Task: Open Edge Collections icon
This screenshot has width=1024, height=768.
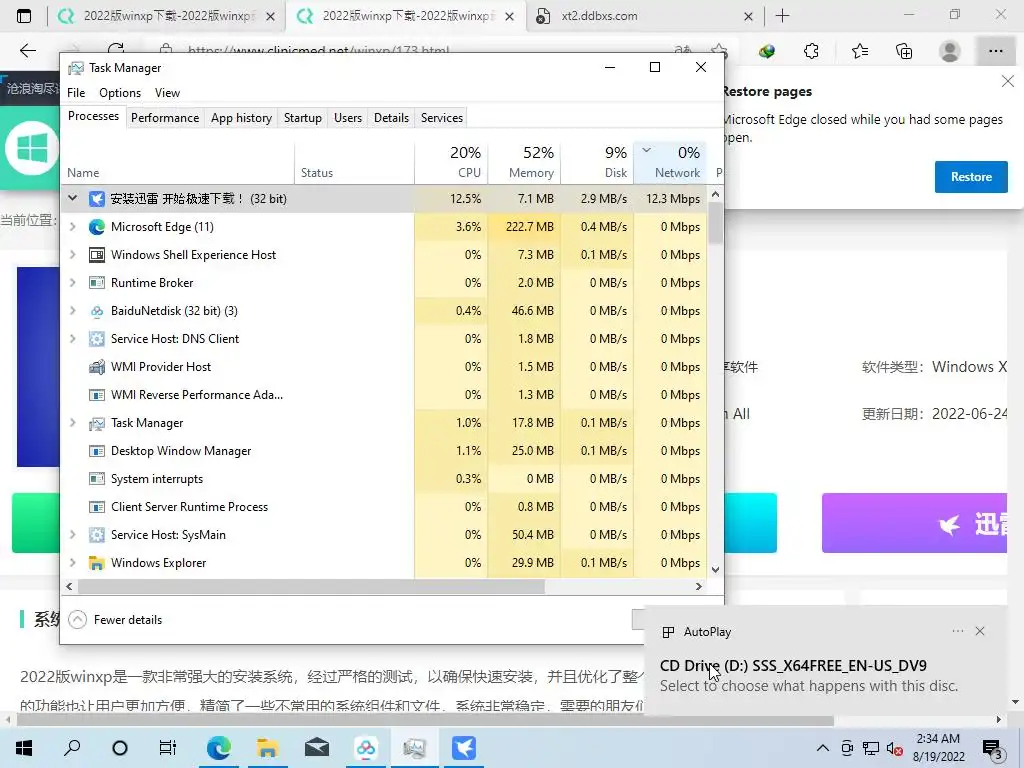Action: coord(904,51)
